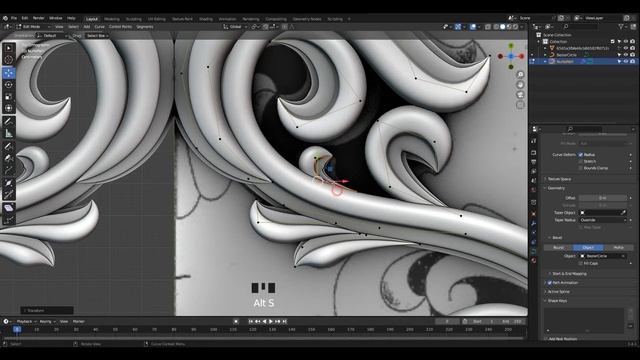Open the Keying popover in timeline
Viewport: 640px width, 360px height.
47,322
